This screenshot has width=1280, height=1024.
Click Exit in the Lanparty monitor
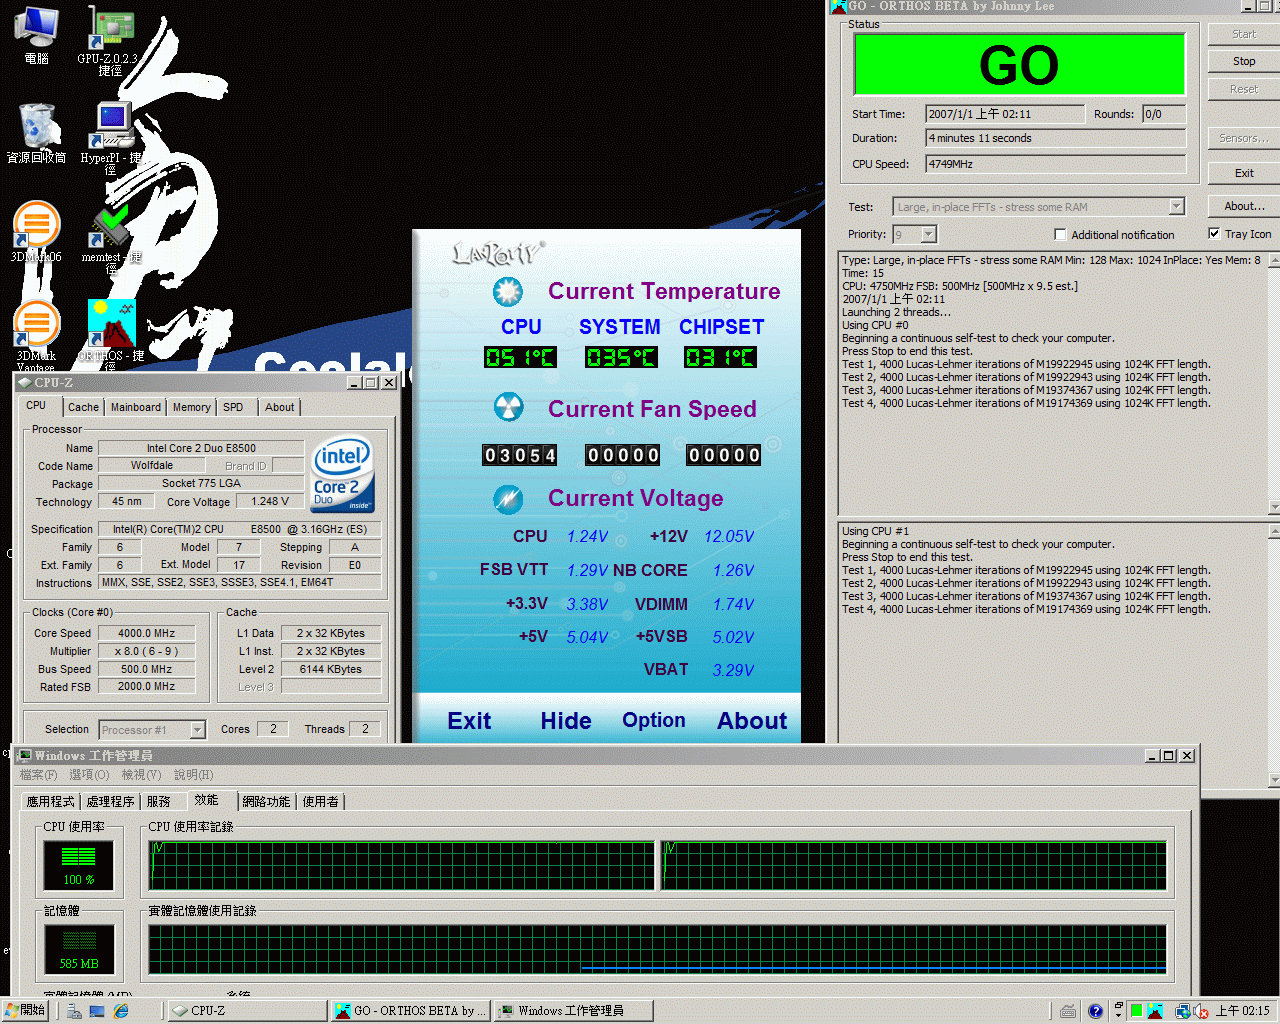(x=469, y=721)
